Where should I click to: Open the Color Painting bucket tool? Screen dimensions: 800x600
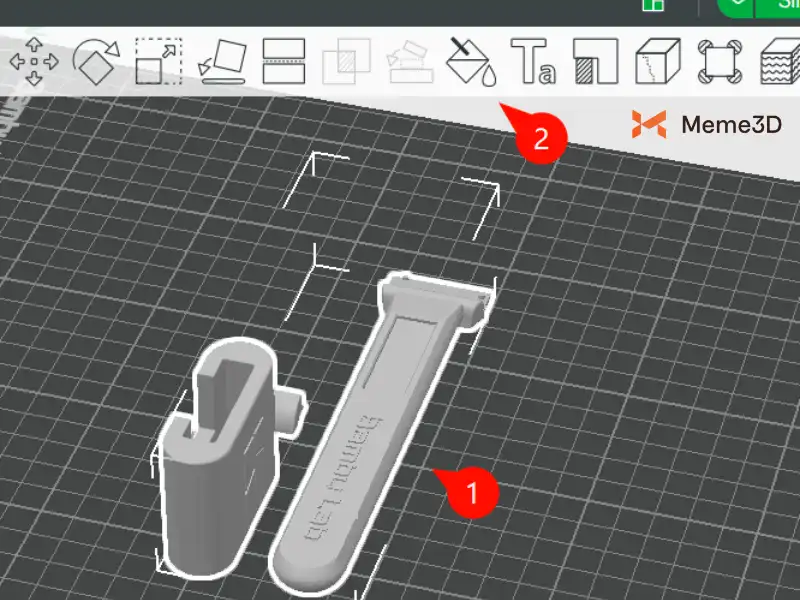tap(470, 62)
